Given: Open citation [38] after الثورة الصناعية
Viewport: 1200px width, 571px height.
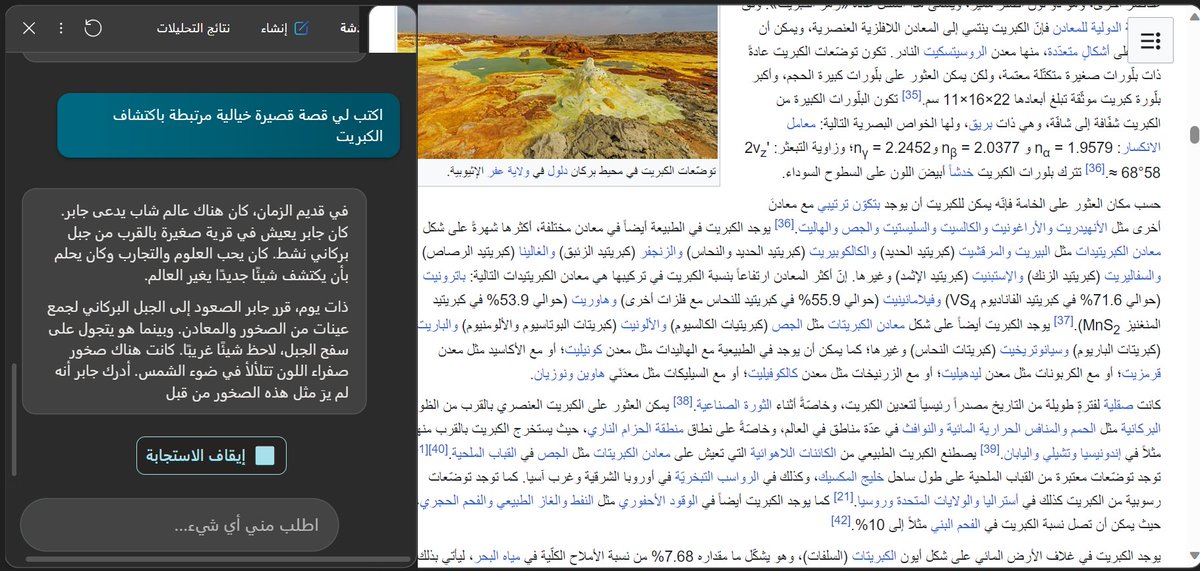Looking at the screenshot, I should pos(683,401).
